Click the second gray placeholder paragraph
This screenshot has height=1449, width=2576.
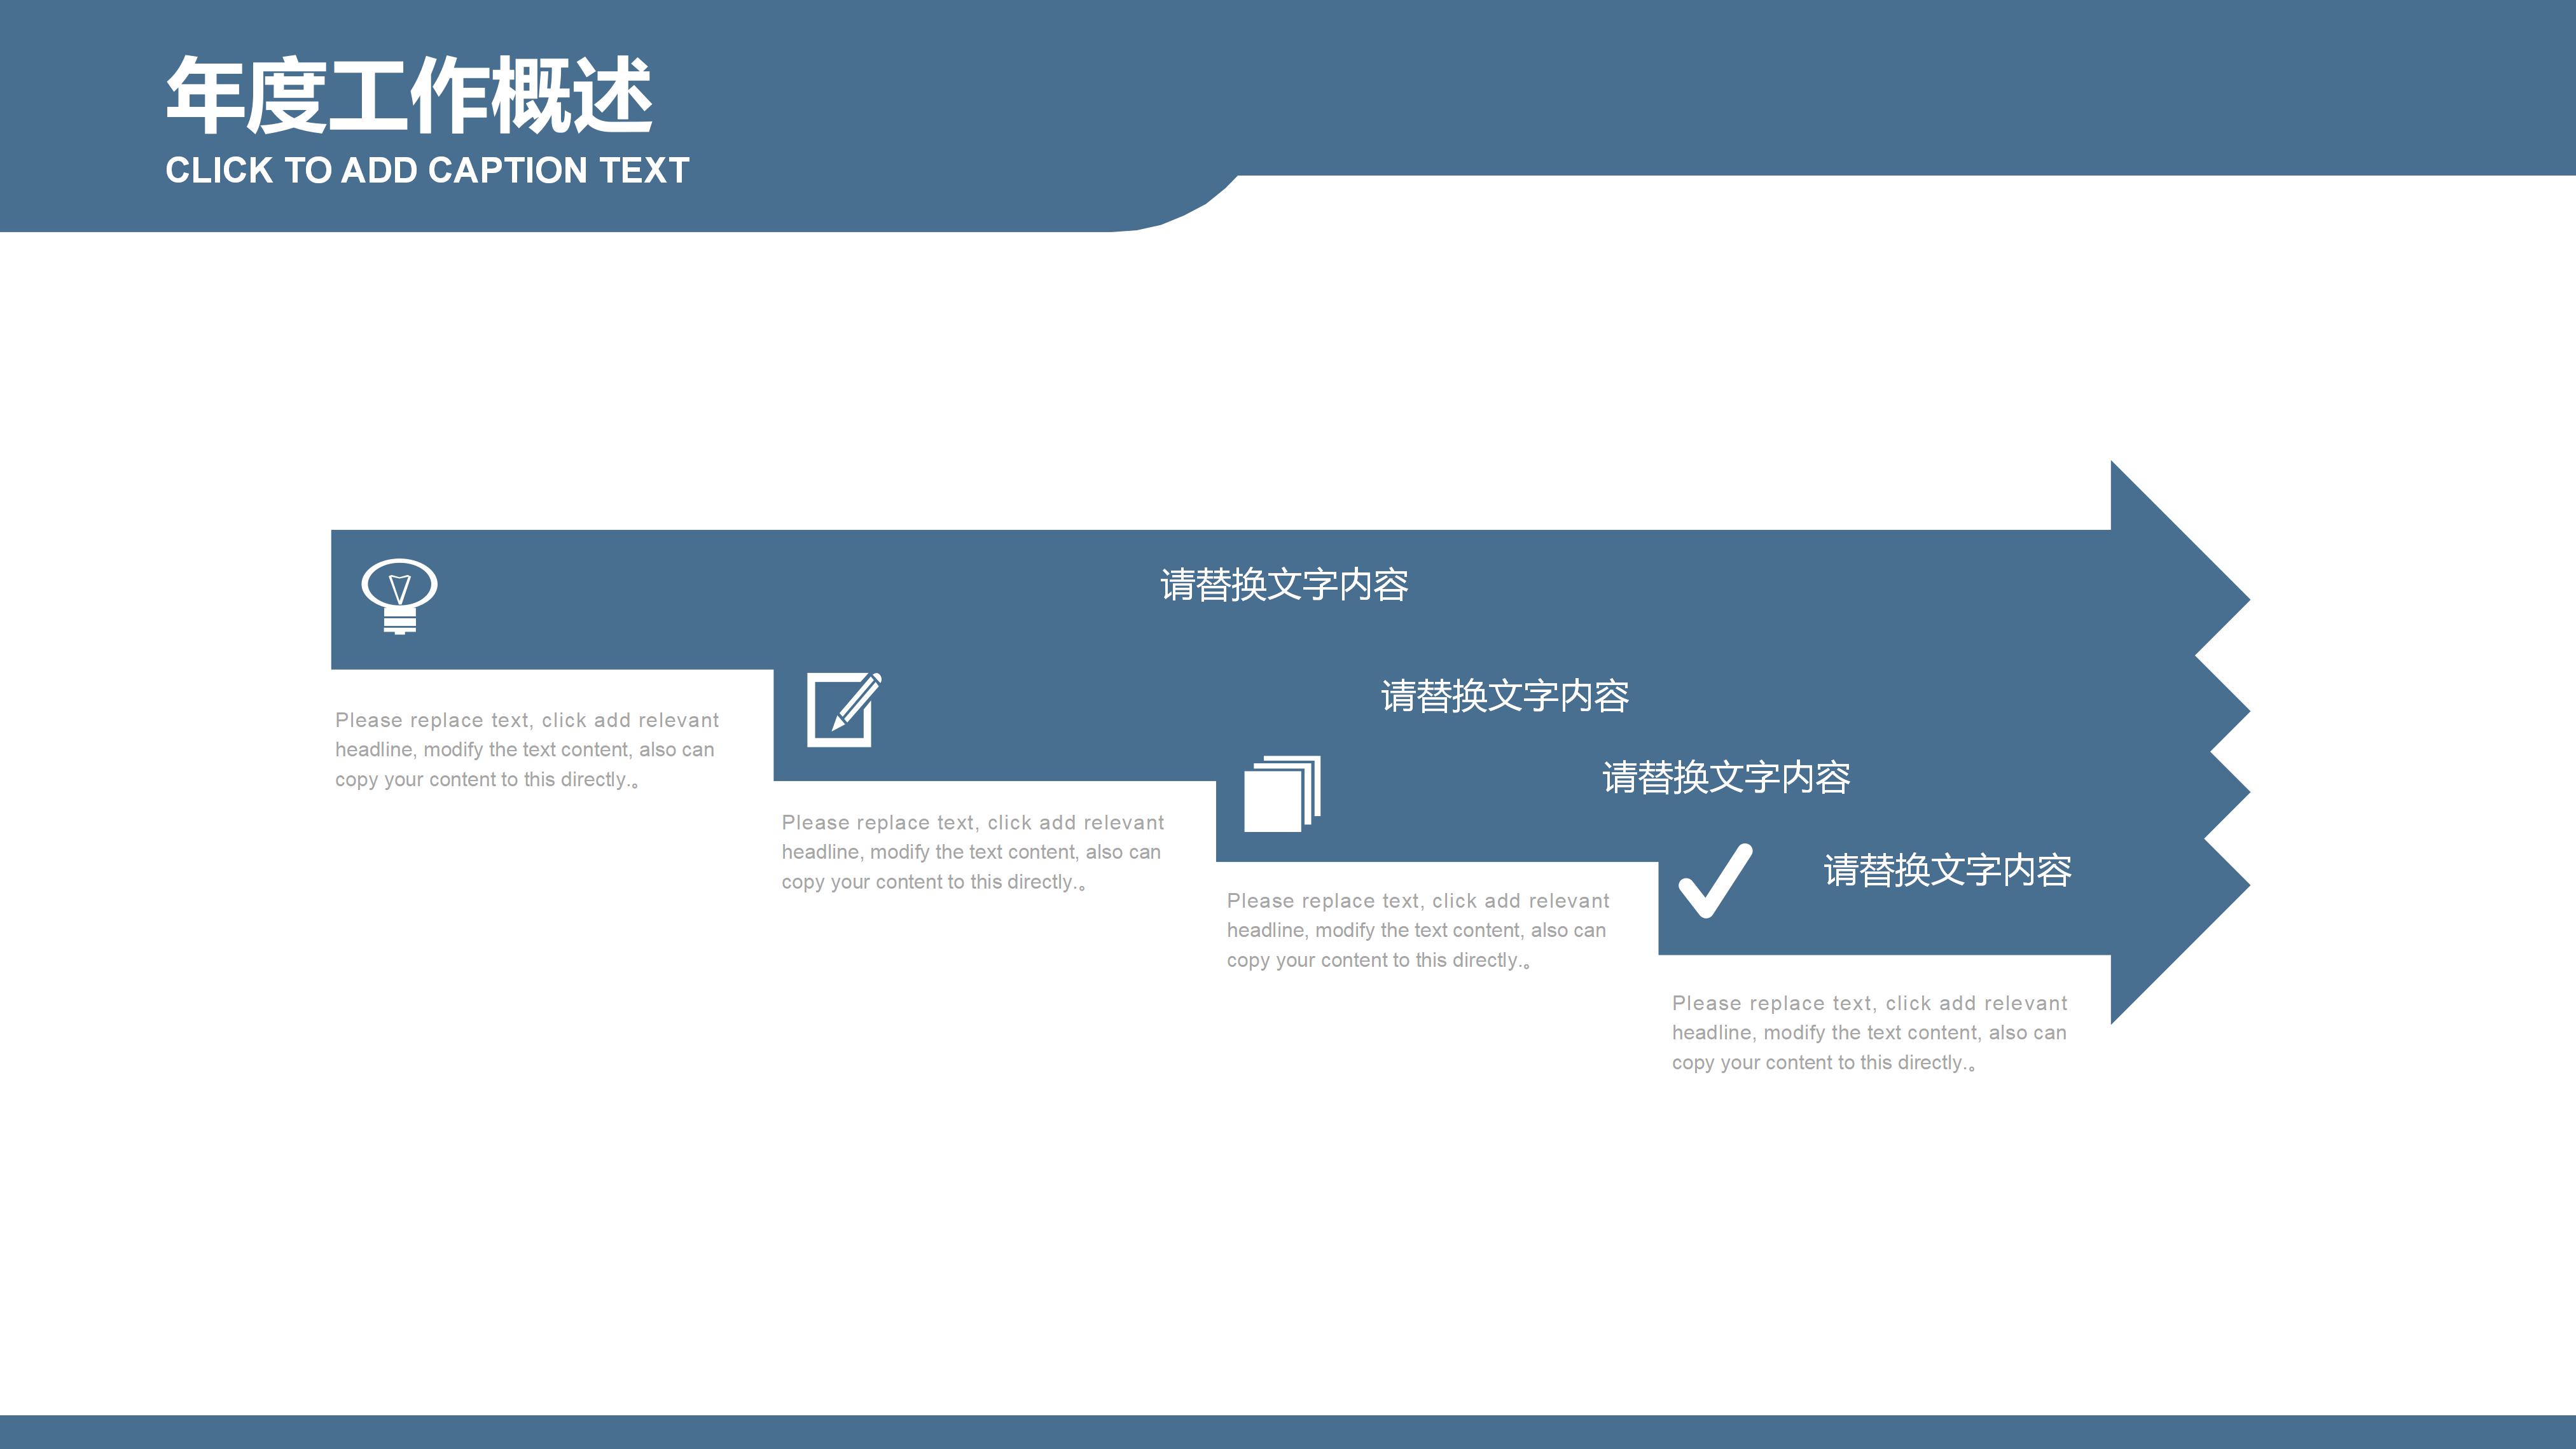[972, 852]
